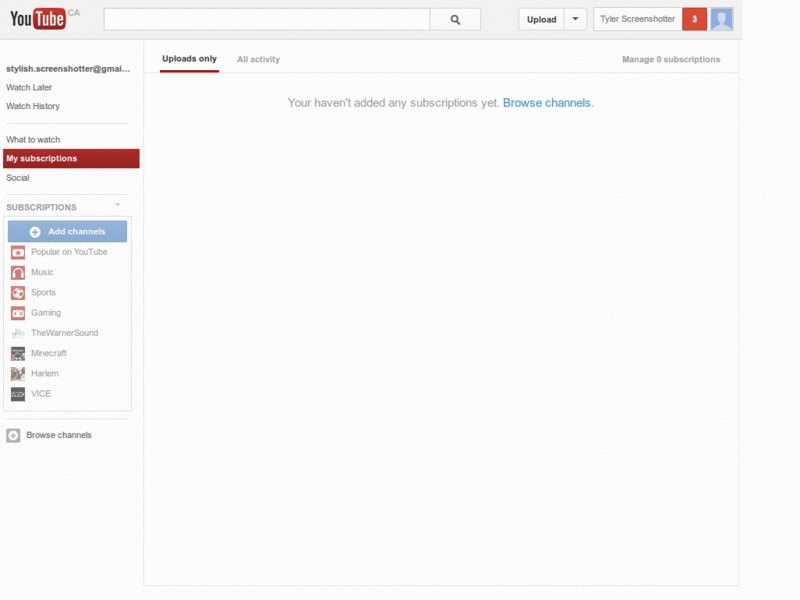
Task: Select the VICE channel icon
Action: point(16,393)
